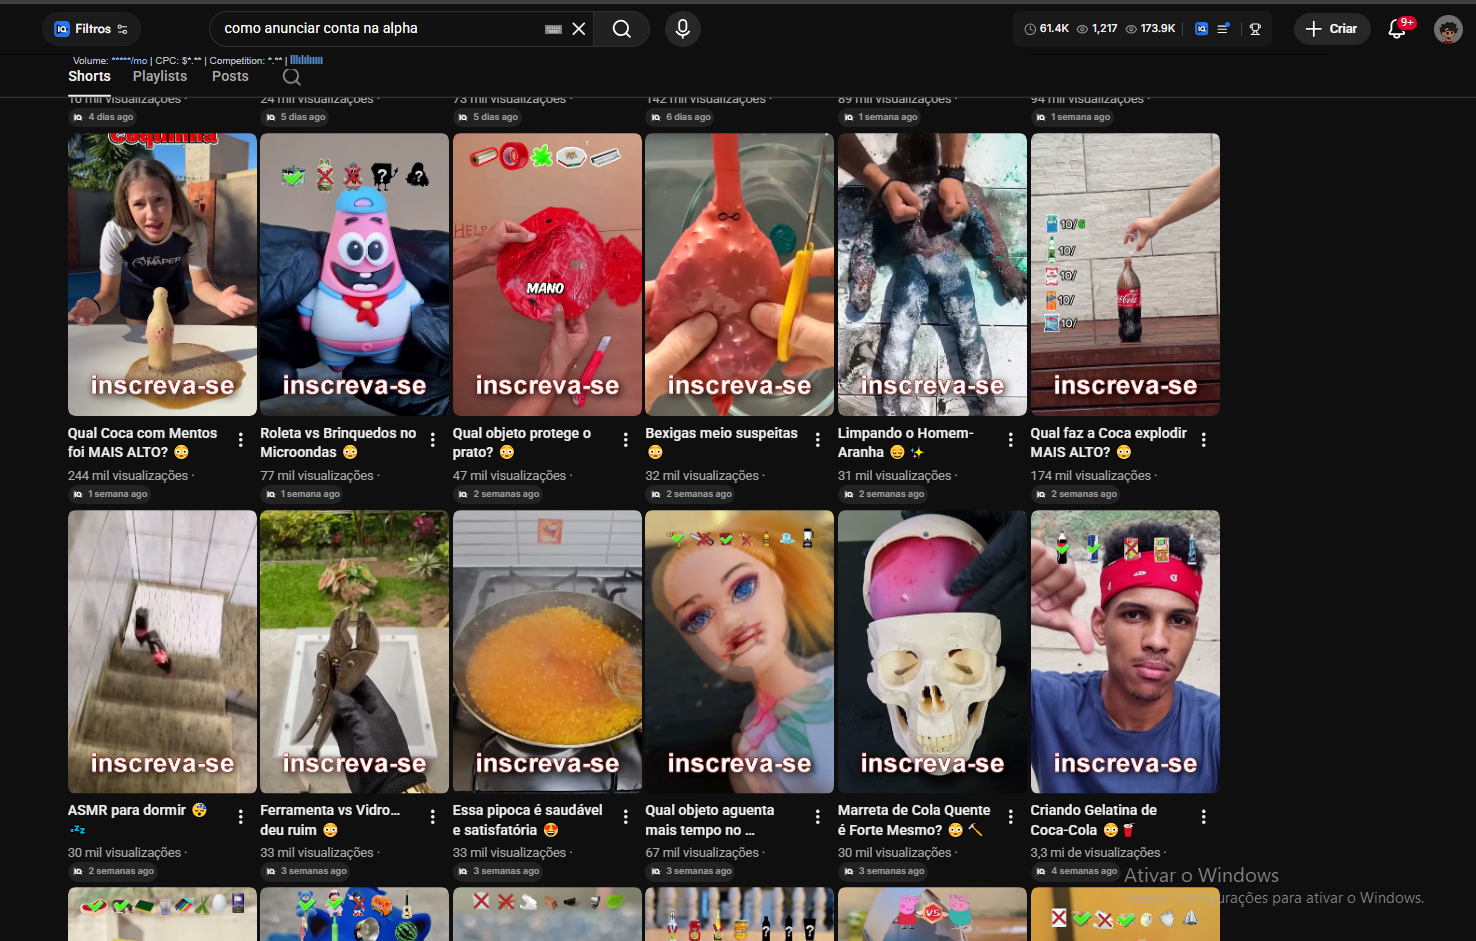Open the account avatar menu
This screenshot has width=1476, height=941.
[x=1448, y=29]
